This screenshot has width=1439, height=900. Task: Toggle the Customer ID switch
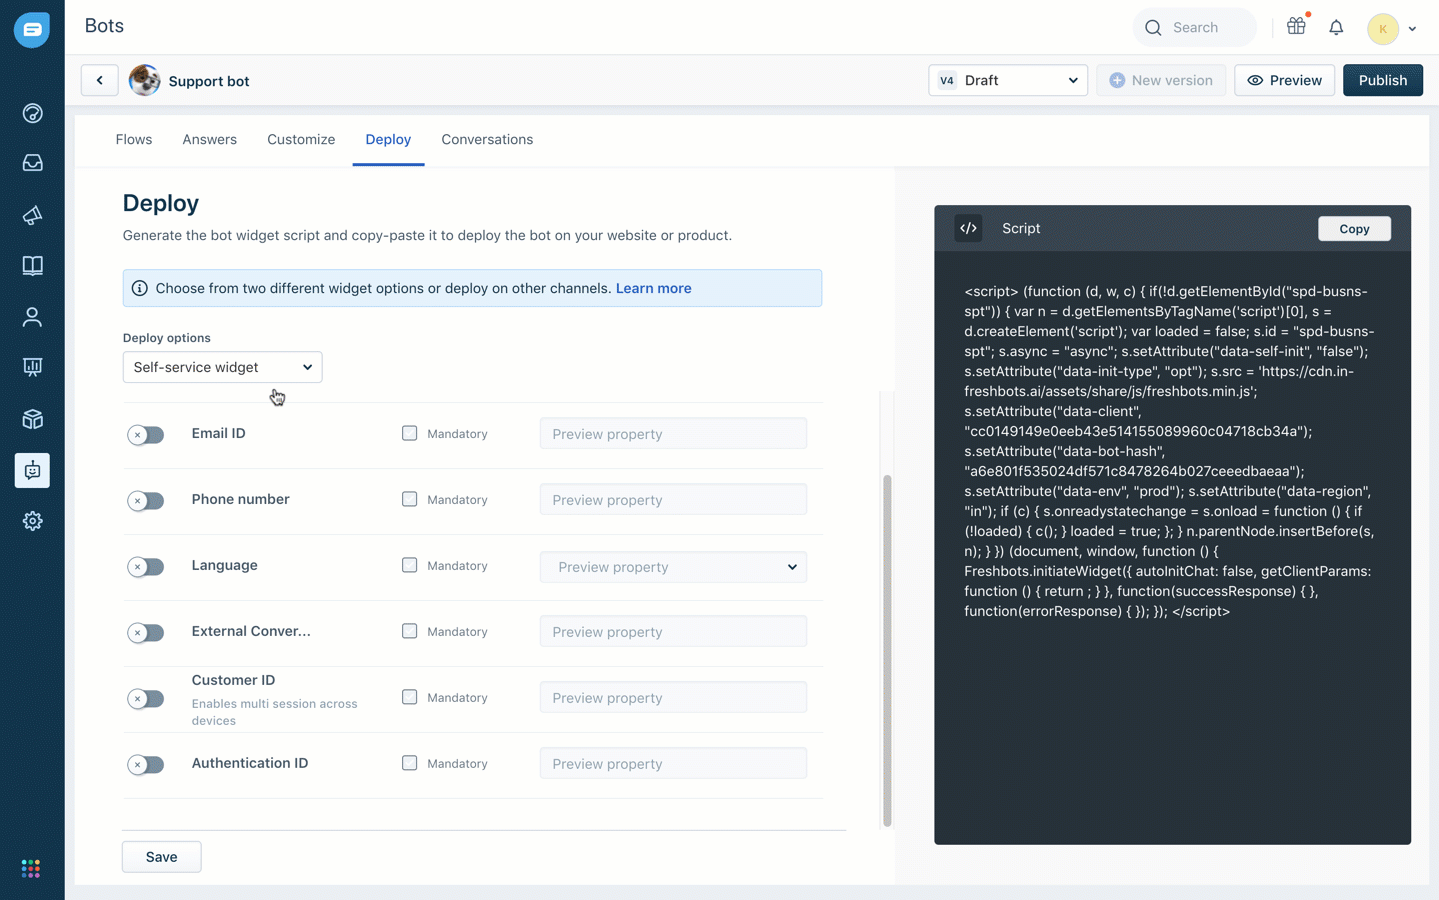click(146, 699)
